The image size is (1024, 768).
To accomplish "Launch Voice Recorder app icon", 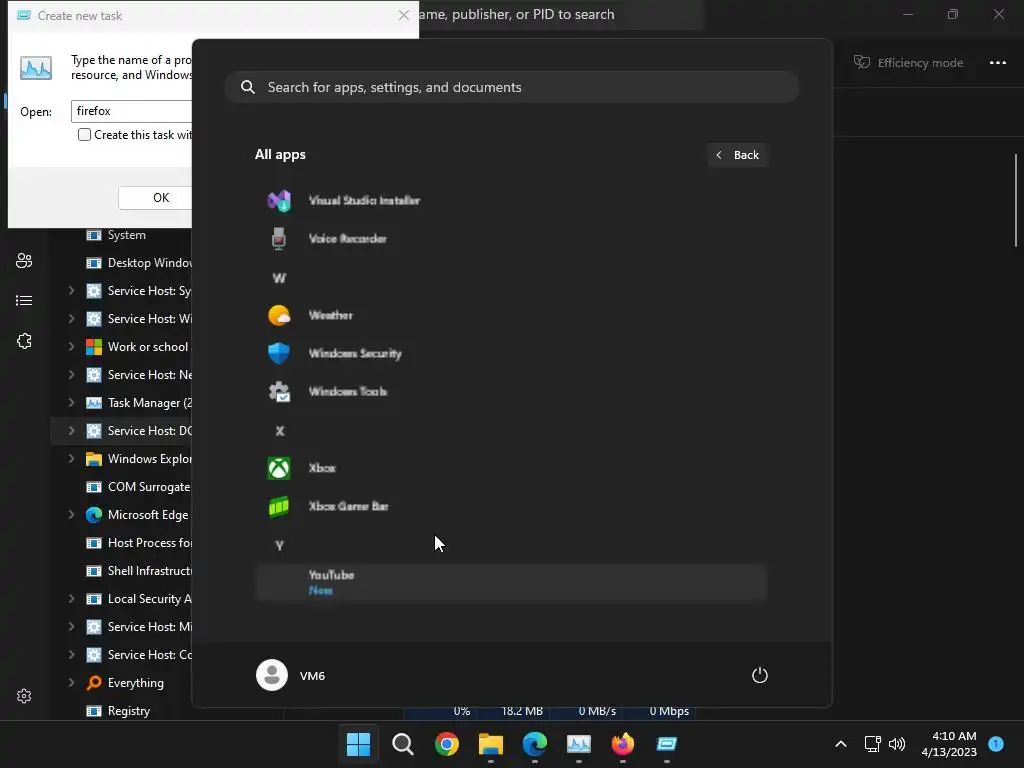I will [279, 239].
